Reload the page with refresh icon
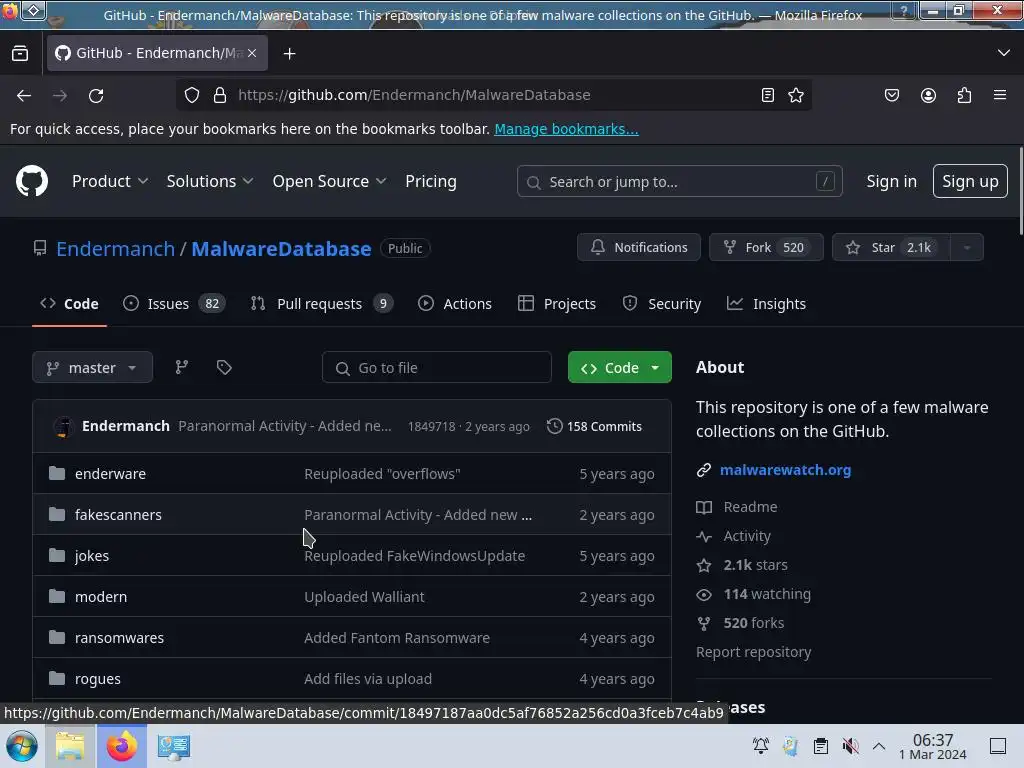The height and width of the screenshot is (768, 1024). (x=96, y=95)
